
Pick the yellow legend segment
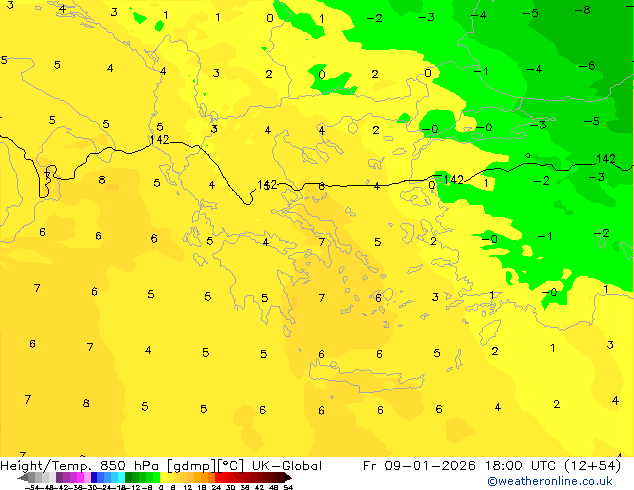[164, 477]
